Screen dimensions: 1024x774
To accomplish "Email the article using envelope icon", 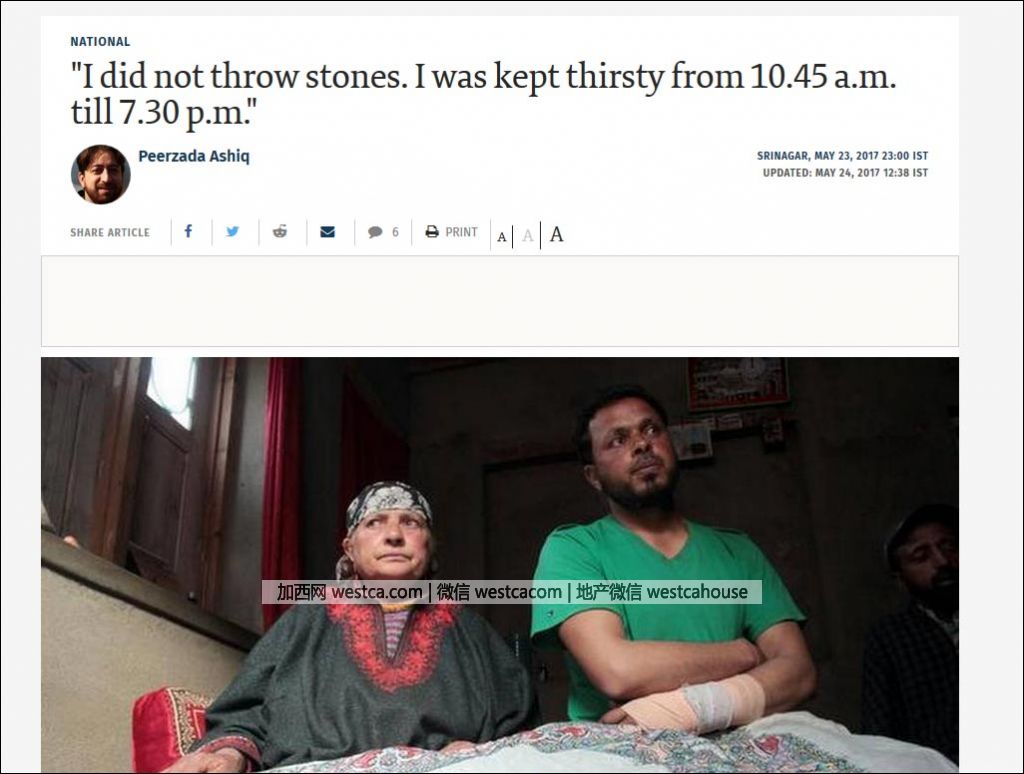I will tap(327, 232).
